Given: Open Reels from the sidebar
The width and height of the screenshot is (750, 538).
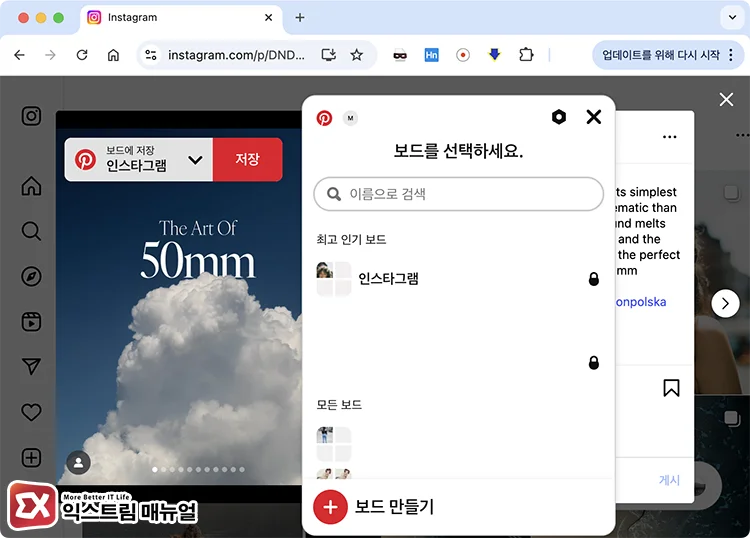Looking at the screenshot, I should point(32,322).
